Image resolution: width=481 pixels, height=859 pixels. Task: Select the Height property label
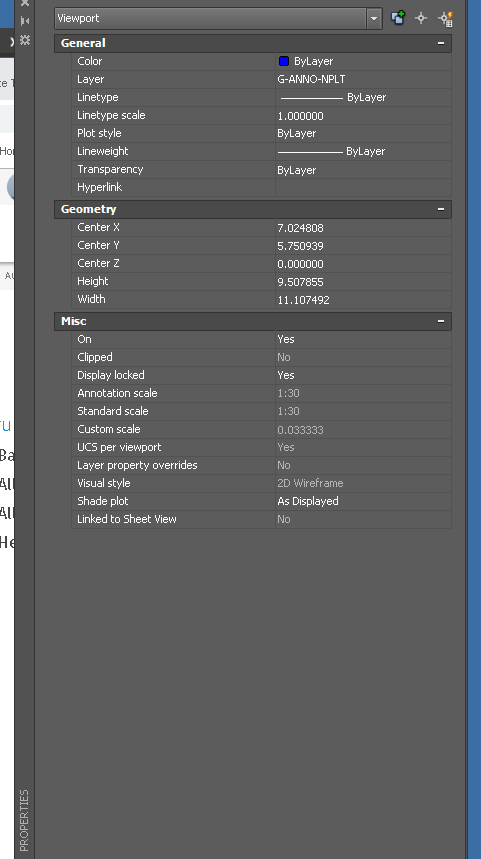tap(93, 281)
